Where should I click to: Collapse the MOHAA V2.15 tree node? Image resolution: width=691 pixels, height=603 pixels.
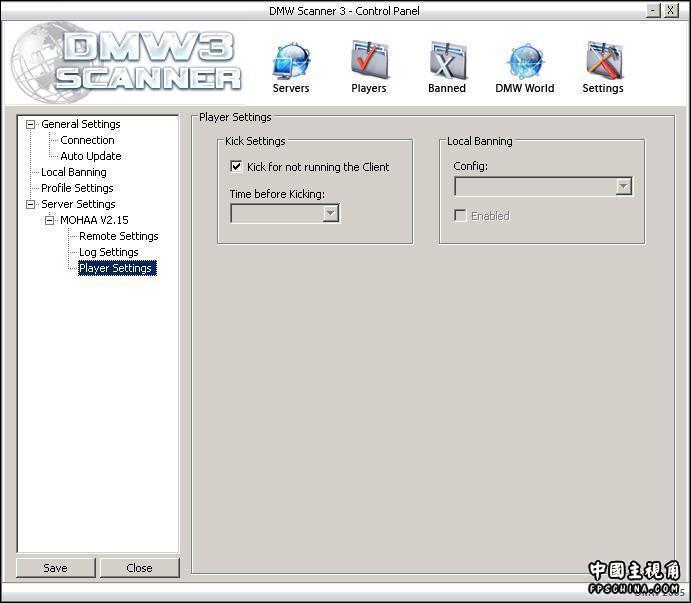point(49,220)
